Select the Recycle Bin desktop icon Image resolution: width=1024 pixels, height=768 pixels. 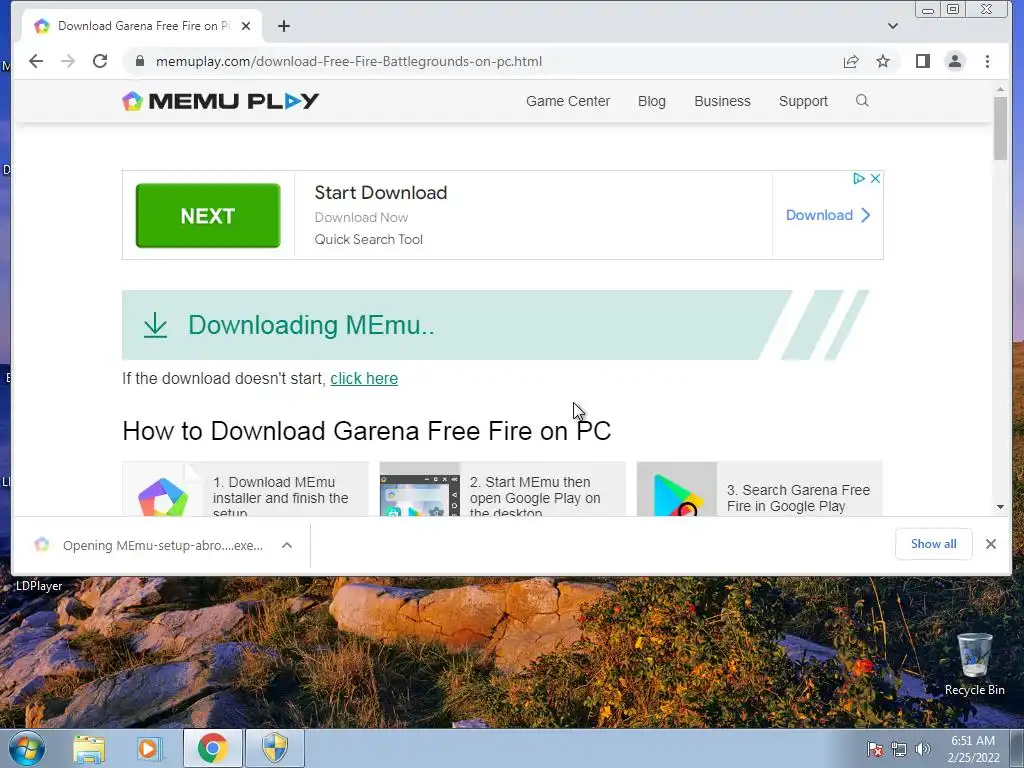(974, 664)
